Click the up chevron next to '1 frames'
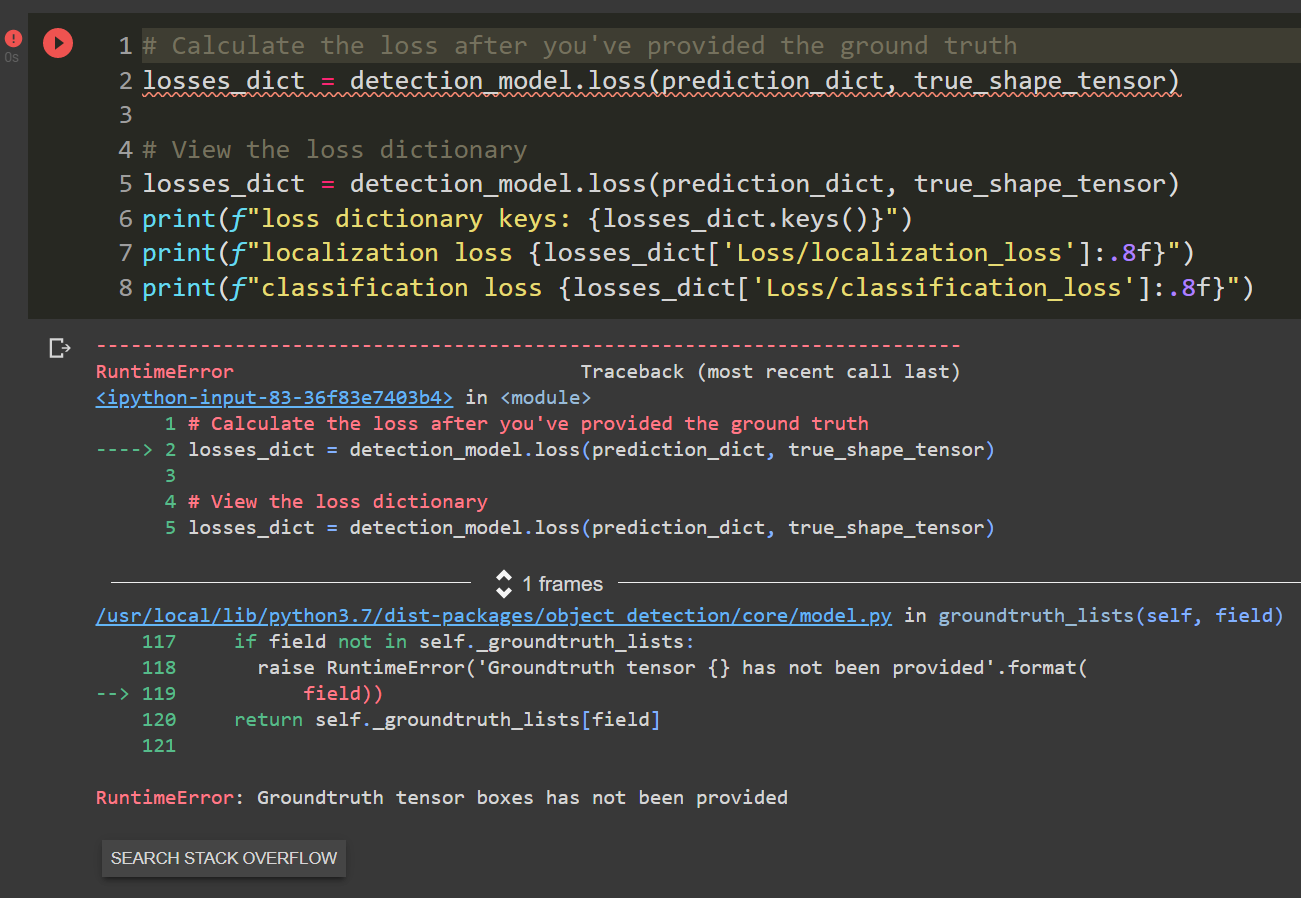Image resolution: width=1301 pixels, height=898 pixels. (504, 578)
